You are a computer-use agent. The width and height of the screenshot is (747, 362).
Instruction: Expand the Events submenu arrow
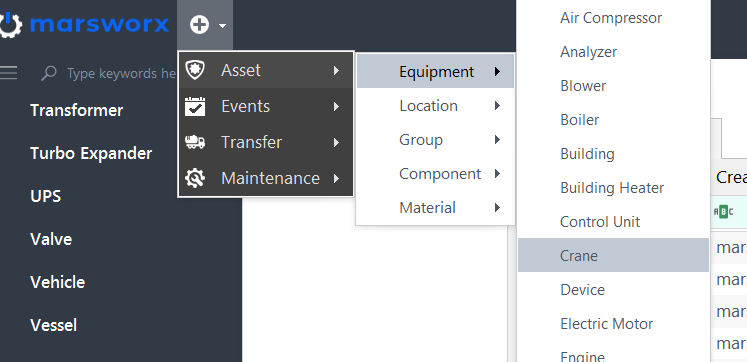tap(336, 106)
